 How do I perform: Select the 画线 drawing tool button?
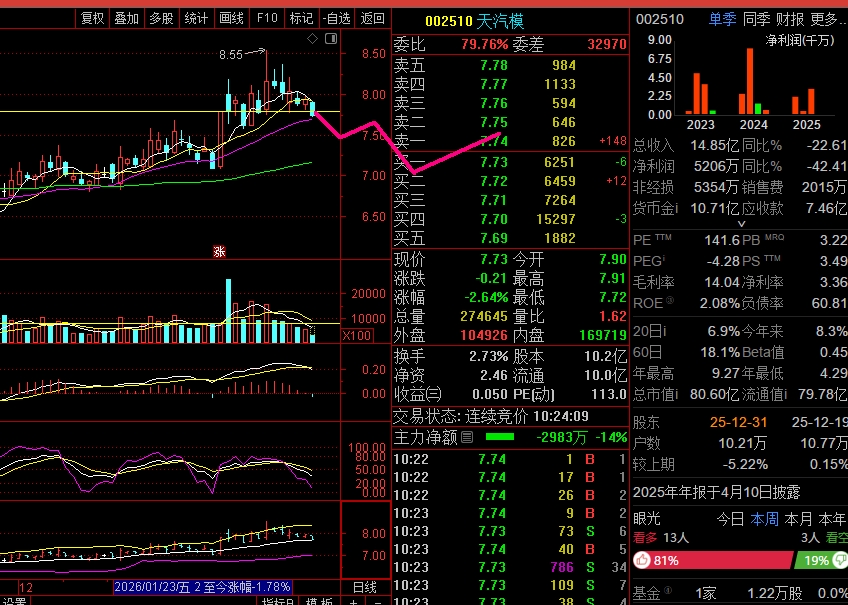point(231,18)
